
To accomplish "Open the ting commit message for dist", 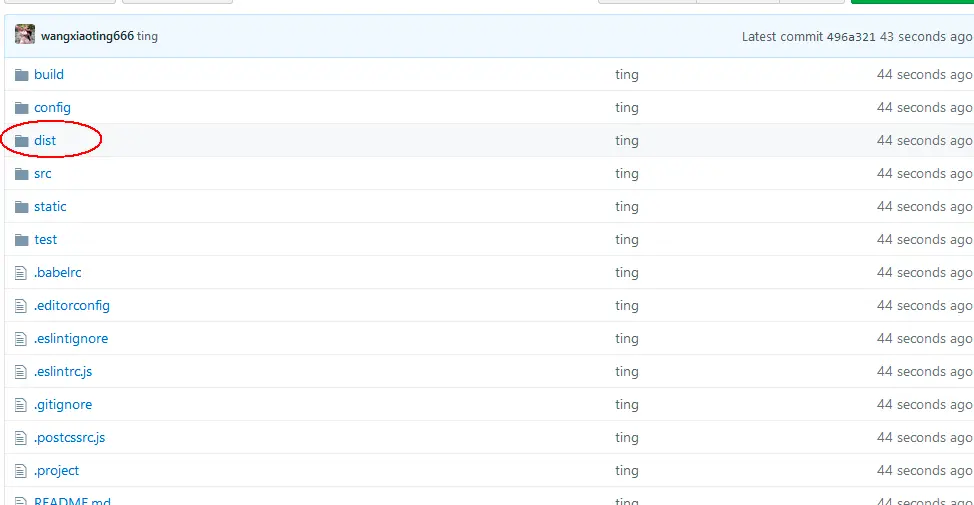I will tap(627, 140).
